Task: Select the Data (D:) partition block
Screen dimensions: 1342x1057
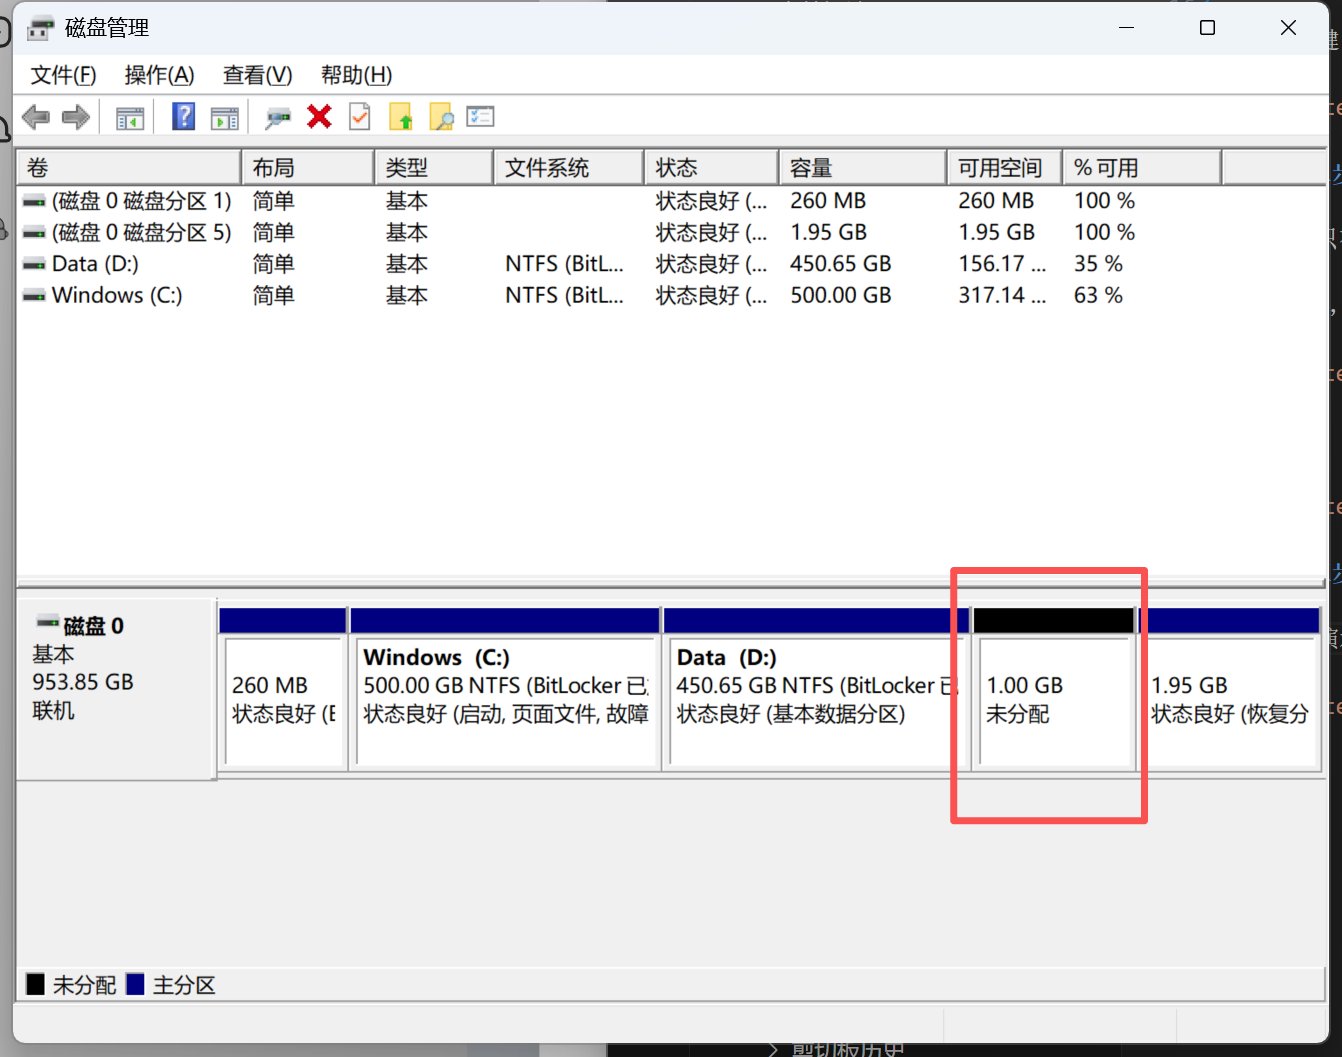Action: coord(812,700)
